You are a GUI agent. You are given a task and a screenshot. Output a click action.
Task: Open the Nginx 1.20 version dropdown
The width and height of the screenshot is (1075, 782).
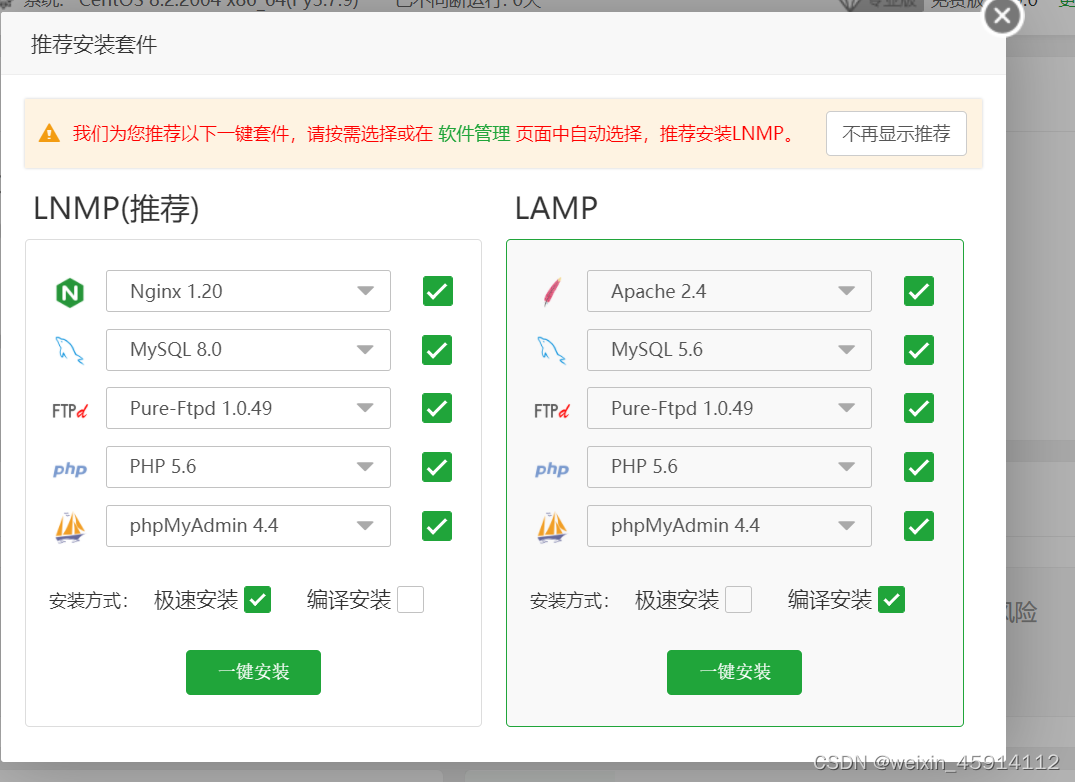click(x=248, y=291)
